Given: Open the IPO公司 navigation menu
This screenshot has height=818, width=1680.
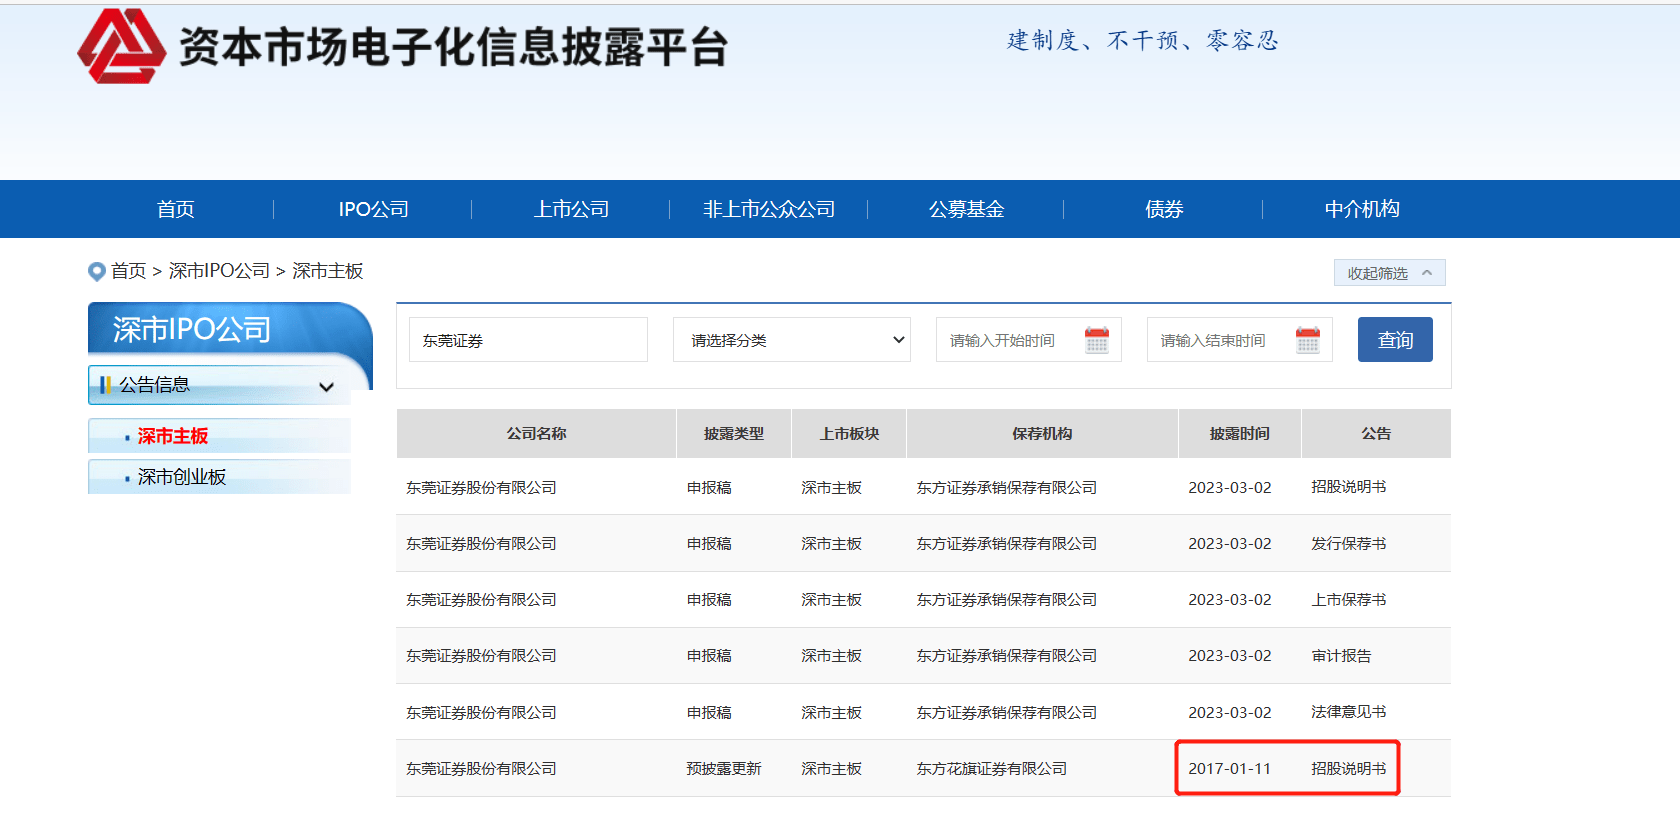Looking at the screenshot, I should click(373, 209).
